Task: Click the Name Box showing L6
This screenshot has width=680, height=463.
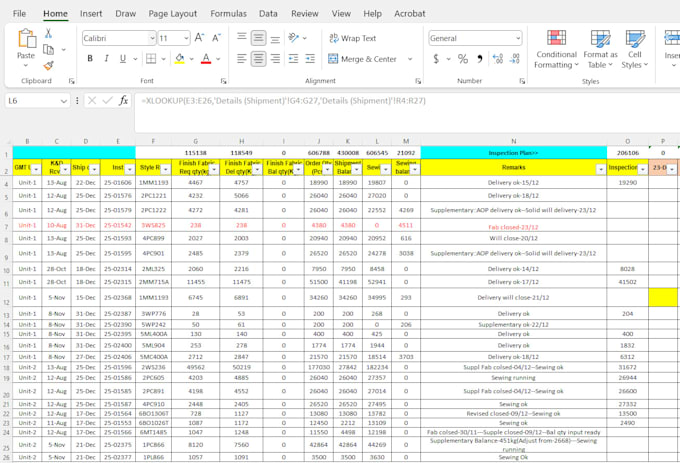Action: (x=37, y=101)
